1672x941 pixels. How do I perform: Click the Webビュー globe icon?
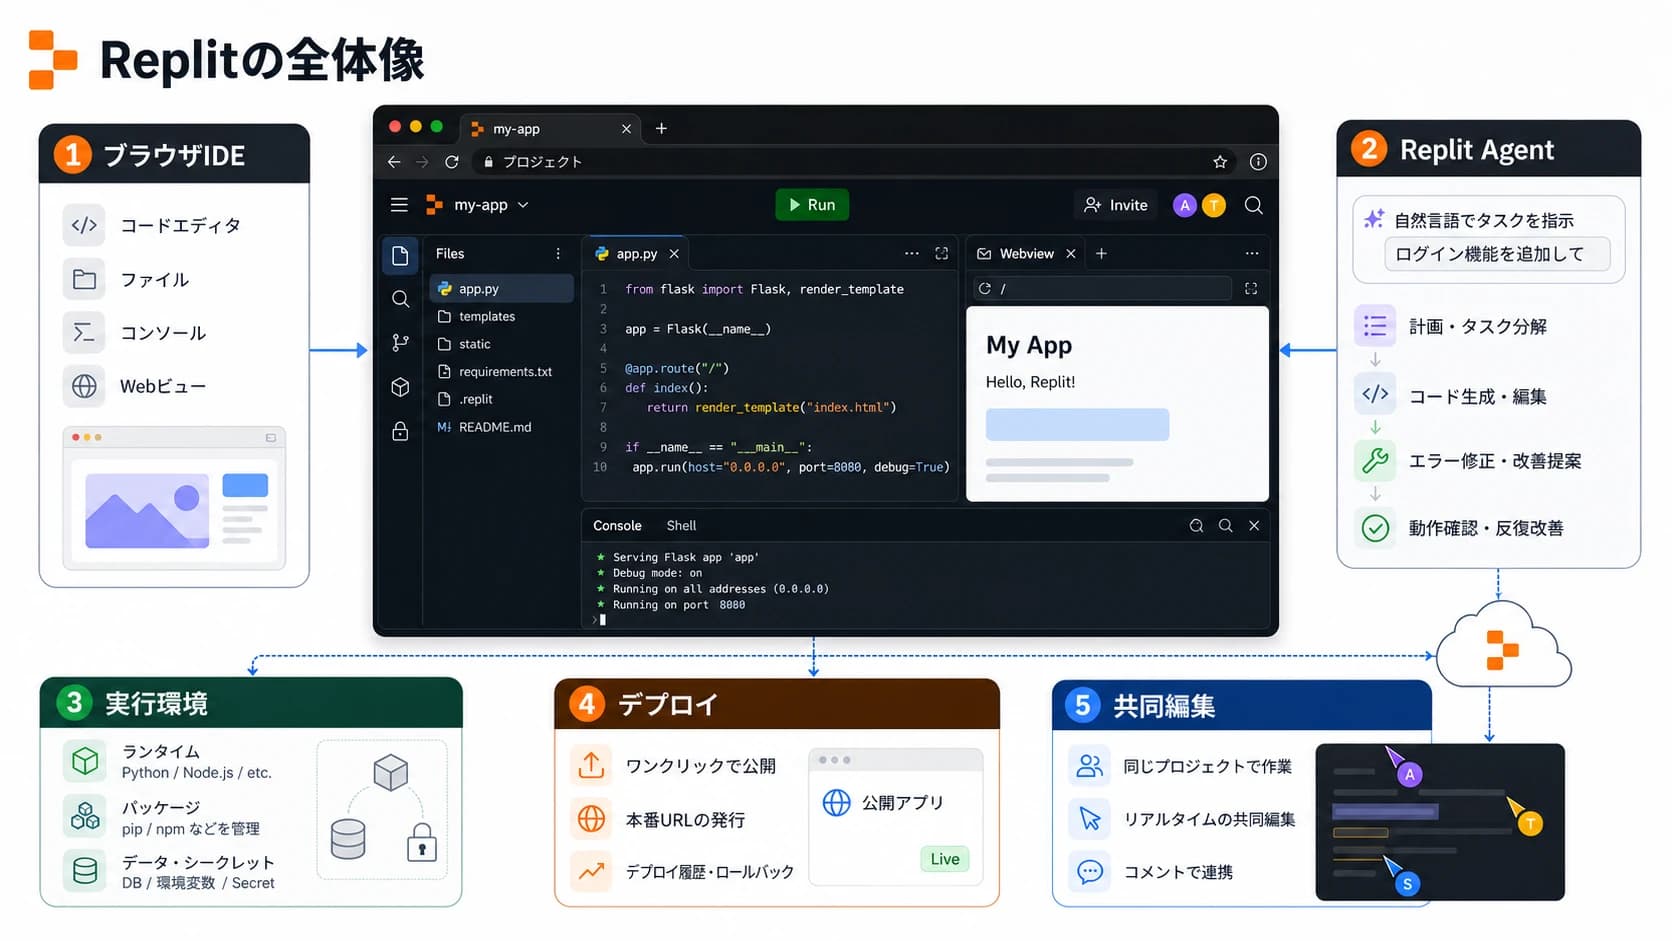click(x=84, y=386)
